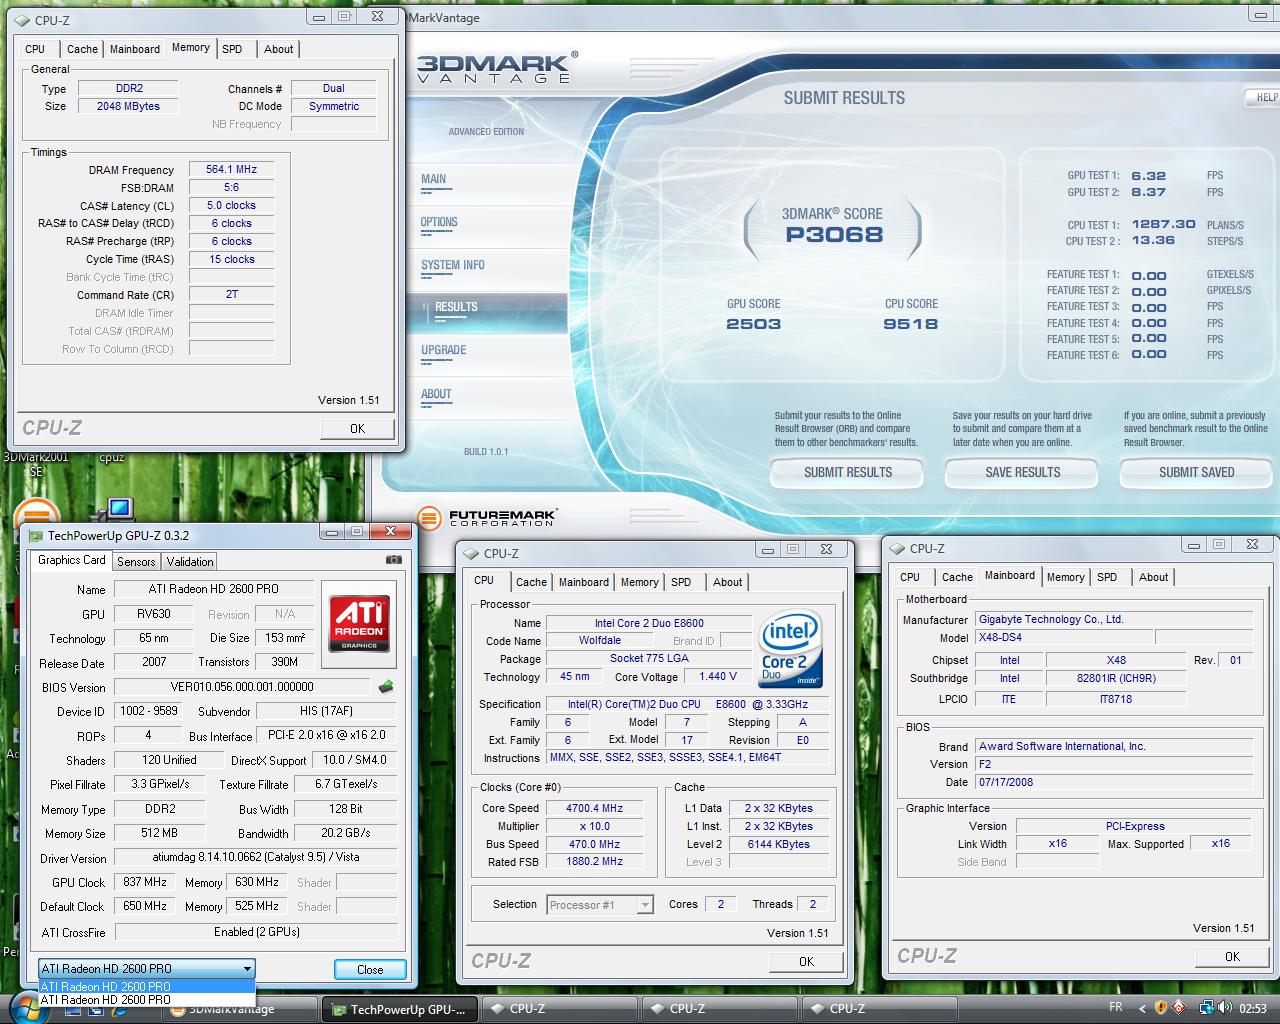Open About tab in CPU-Z Memory window

[279, 49]
